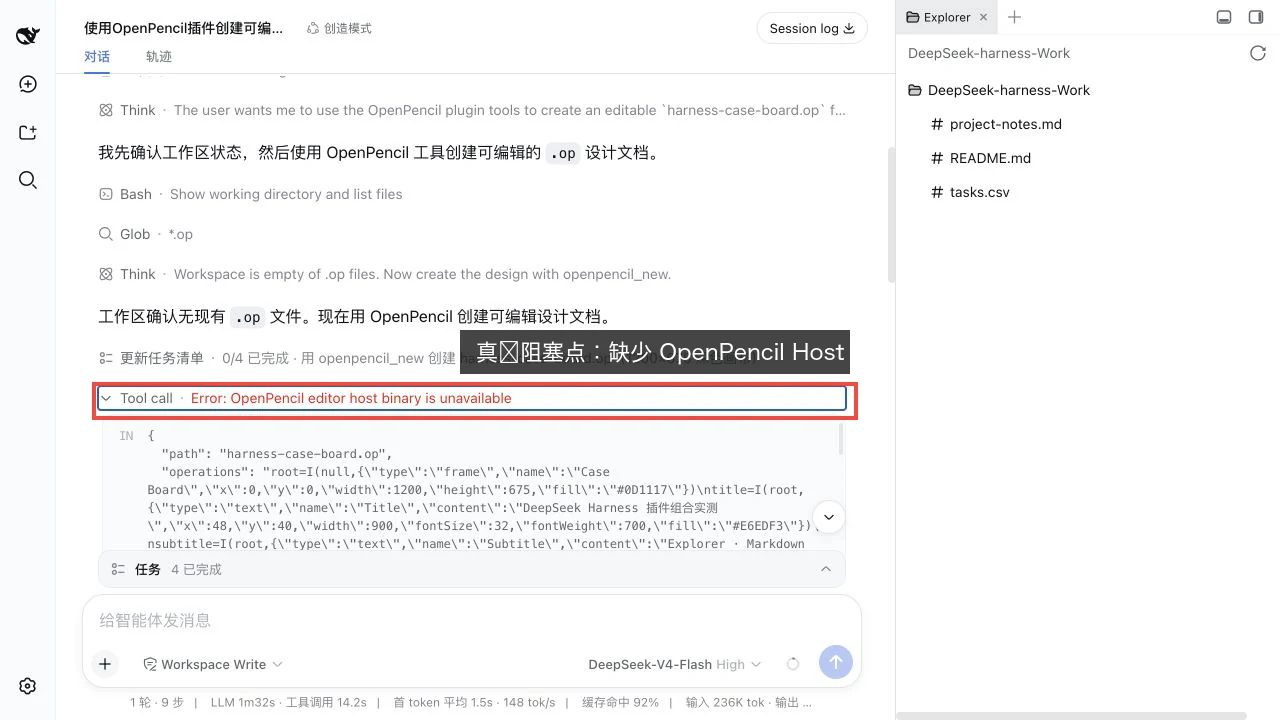The height and width of the screenshot is (720, 1280).
Task: Send the message with the arrow button
Action: coord(836,661)
